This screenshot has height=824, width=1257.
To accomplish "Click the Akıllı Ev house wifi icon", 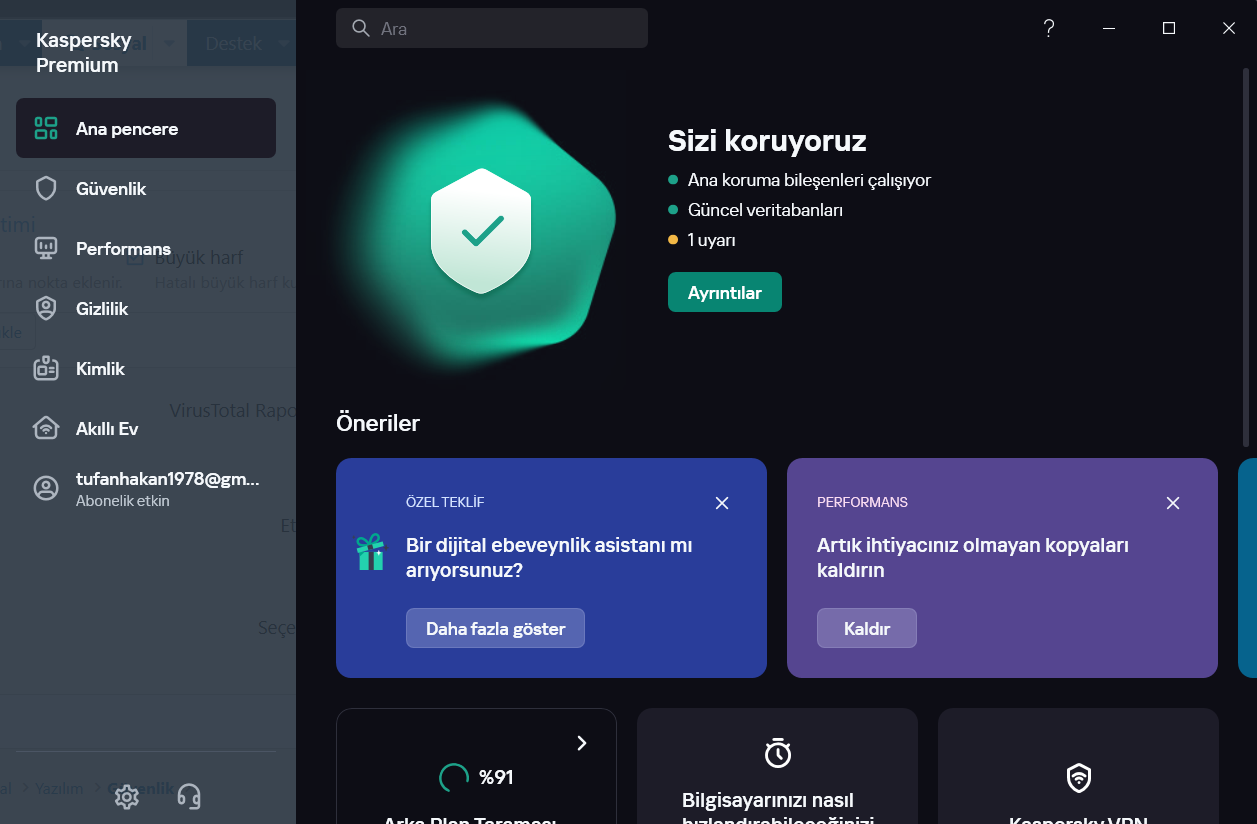I will [x=46, y=428].
